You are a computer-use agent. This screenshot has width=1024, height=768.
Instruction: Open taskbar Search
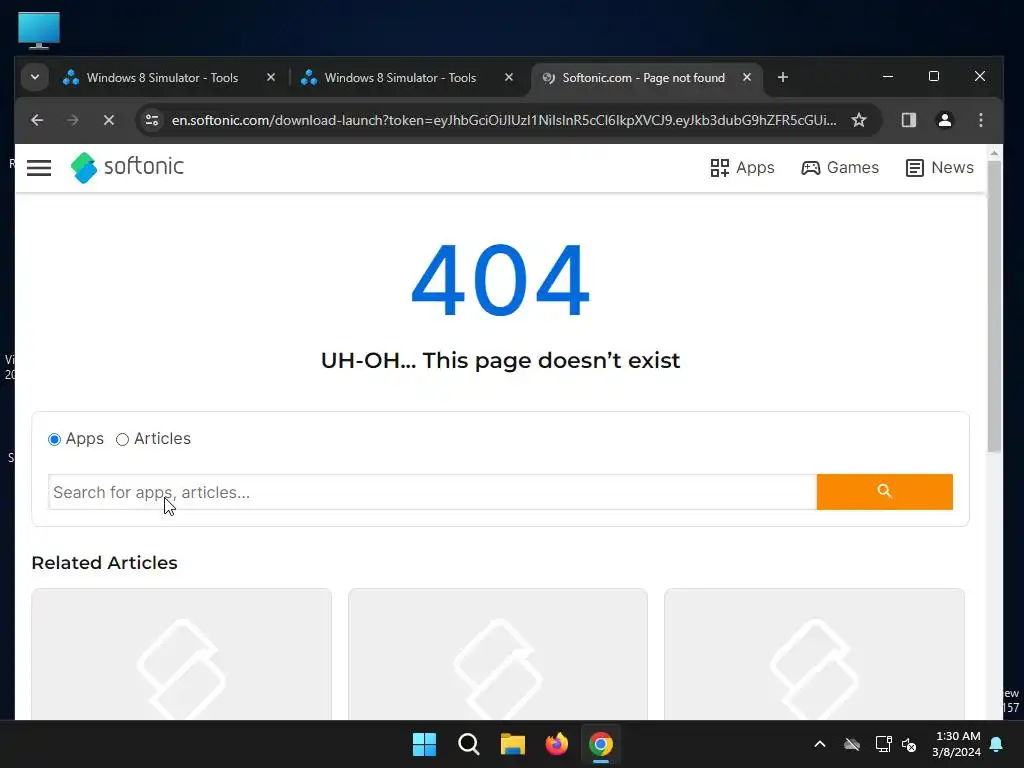tap(468, 744)
